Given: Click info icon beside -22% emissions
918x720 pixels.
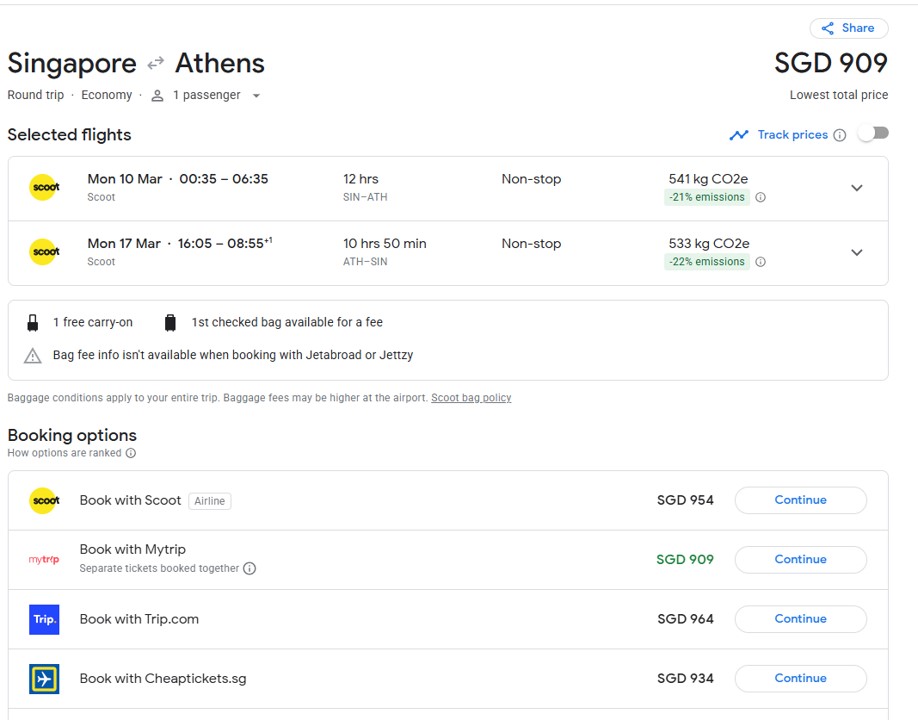Looking at the screenshot, I should (760, 262).
